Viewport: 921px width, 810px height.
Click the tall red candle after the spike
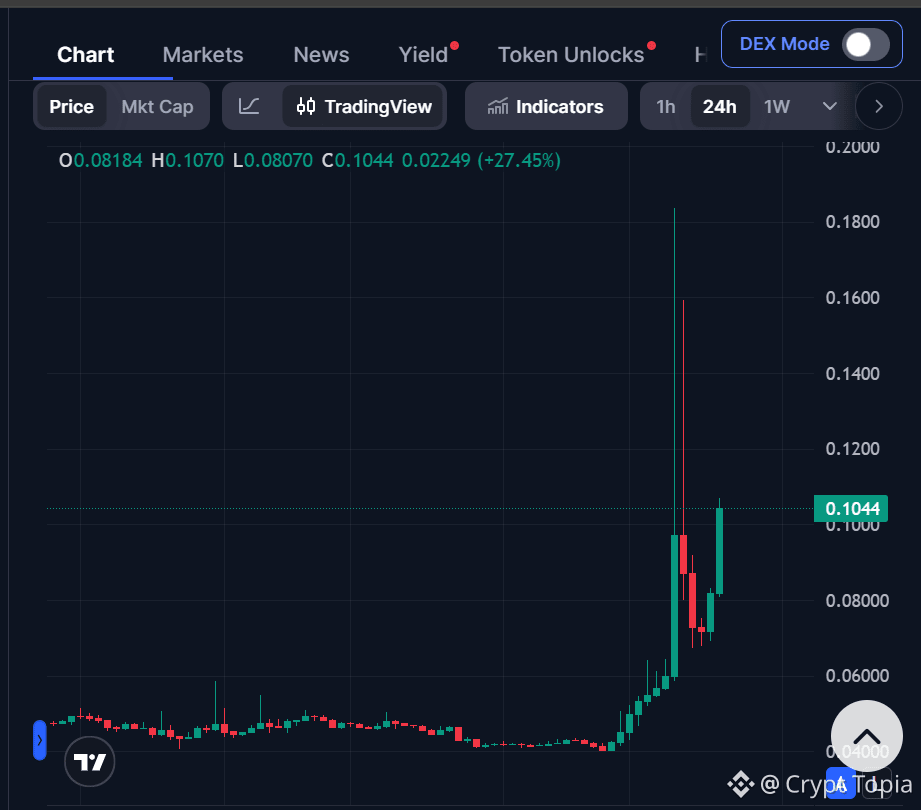pos(684,554)
